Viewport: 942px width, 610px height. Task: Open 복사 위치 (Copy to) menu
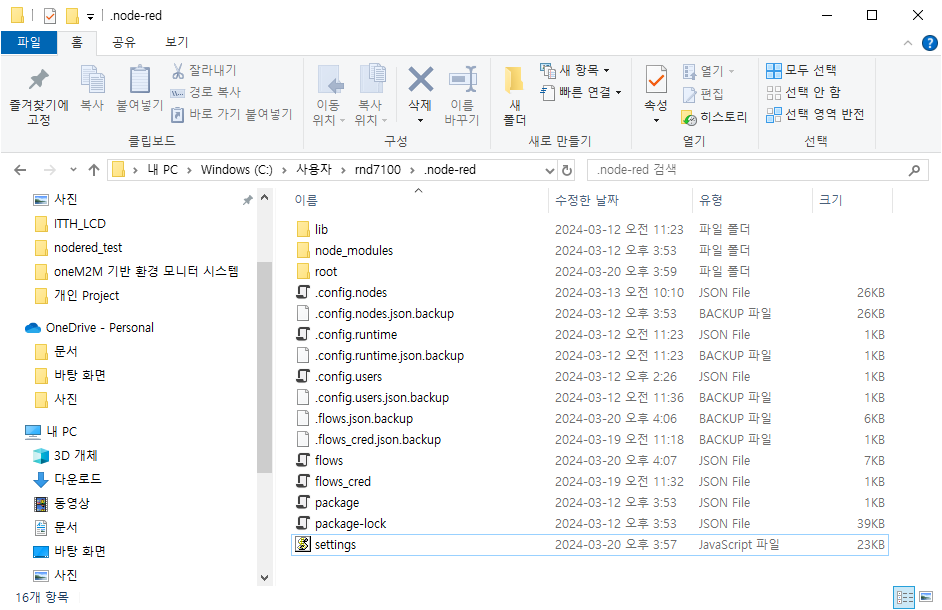[x=371, y=95]
